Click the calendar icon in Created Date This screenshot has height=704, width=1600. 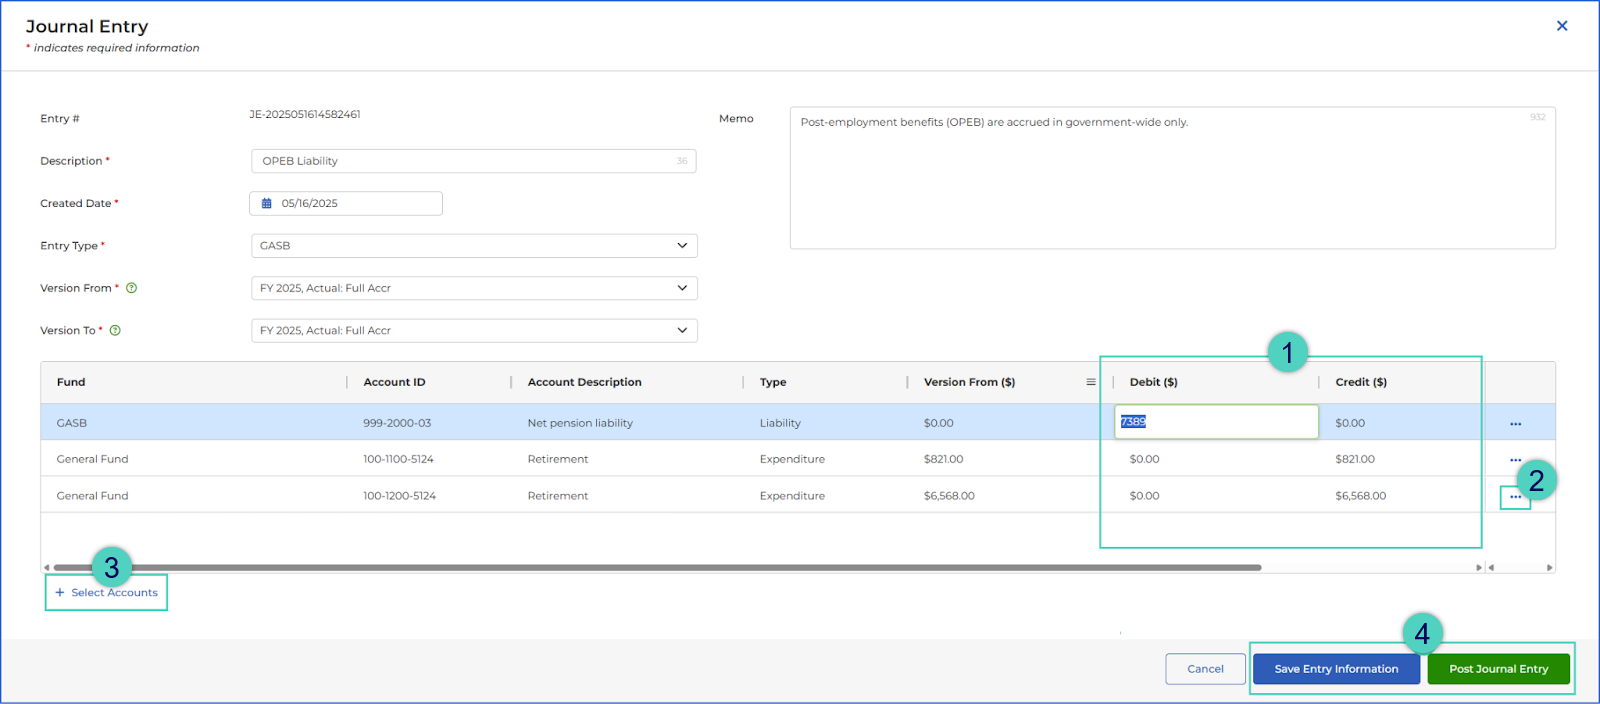coord(267,203)
